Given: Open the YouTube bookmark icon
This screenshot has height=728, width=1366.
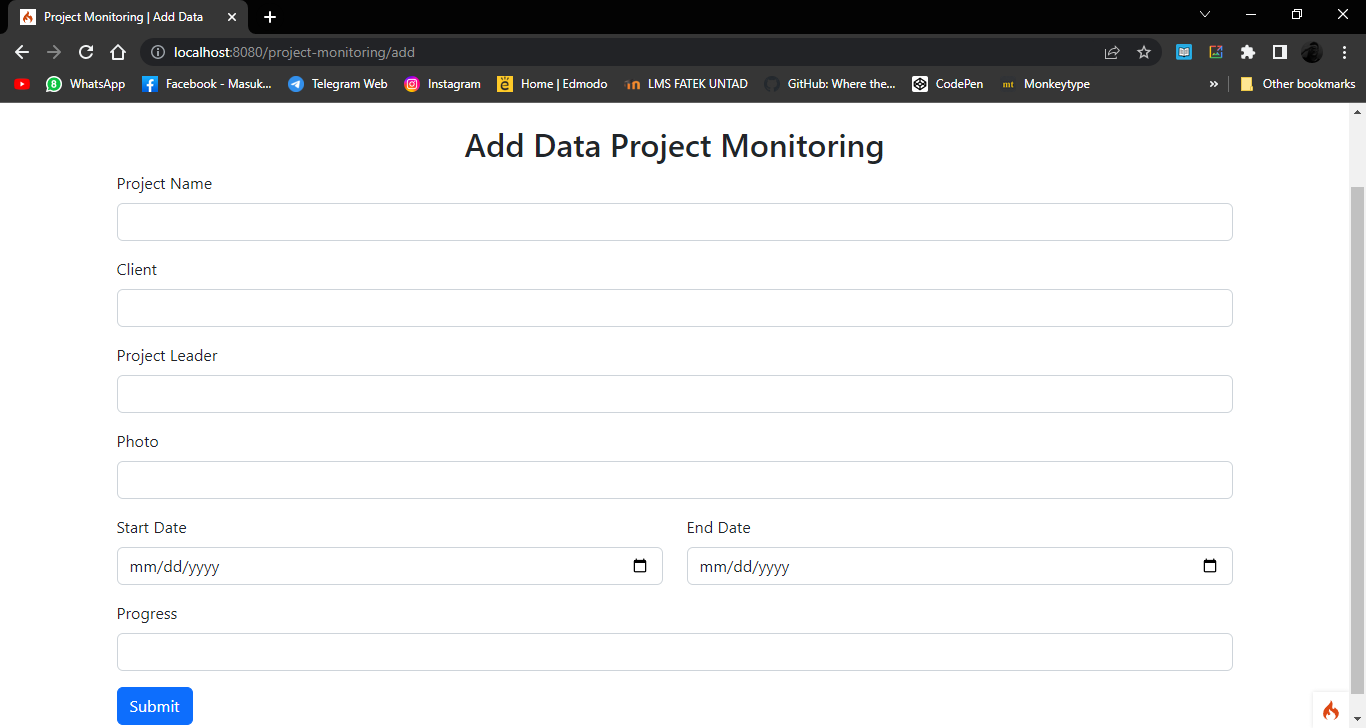Looking at the screenshot, I should [x=22, y=84].
